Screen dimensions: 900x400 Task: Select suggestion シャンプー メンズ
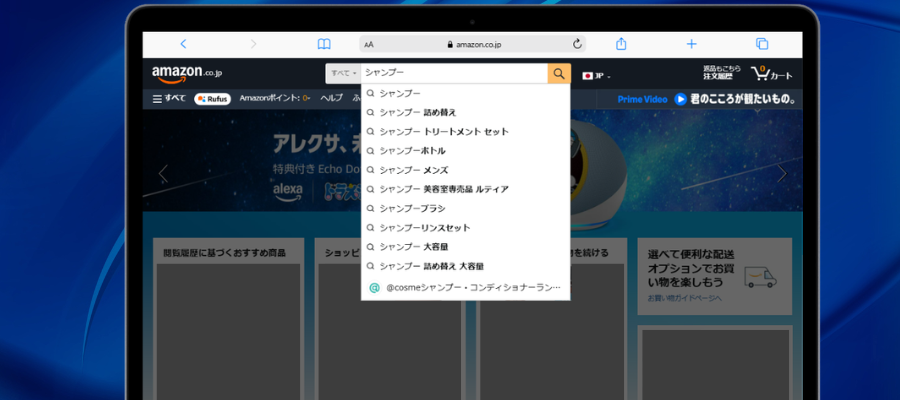[x=465, y=170]
